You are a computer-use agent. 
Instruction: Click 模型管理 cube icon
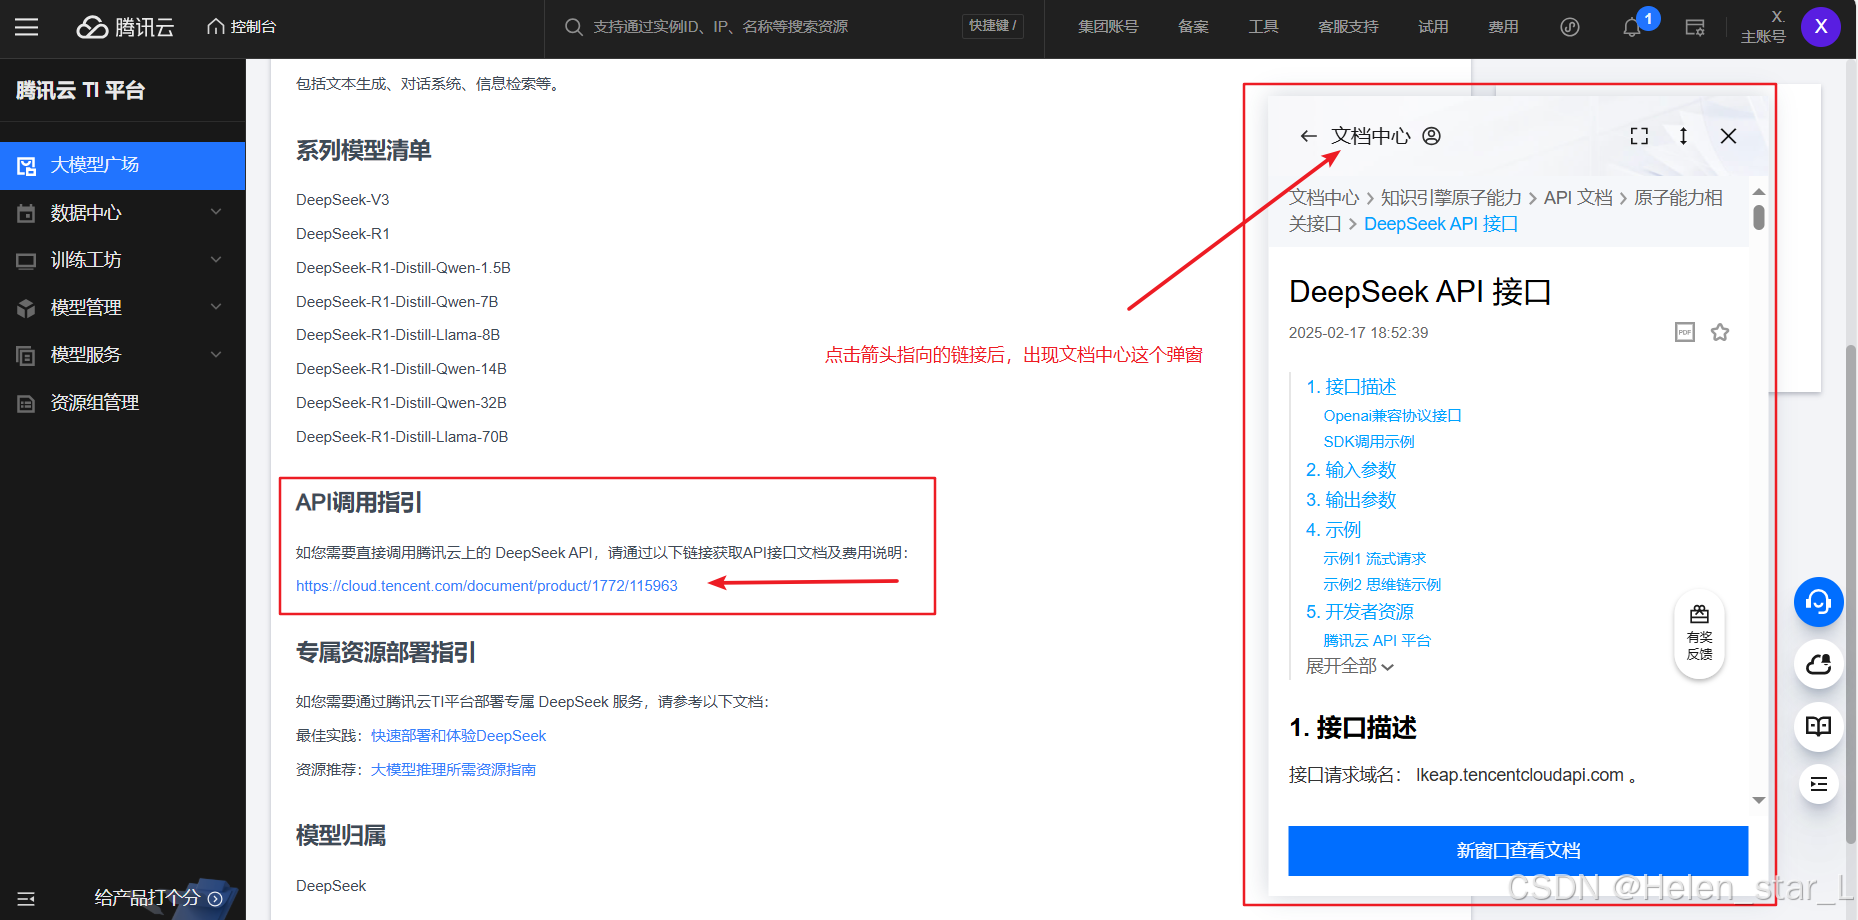coord(26,308)
